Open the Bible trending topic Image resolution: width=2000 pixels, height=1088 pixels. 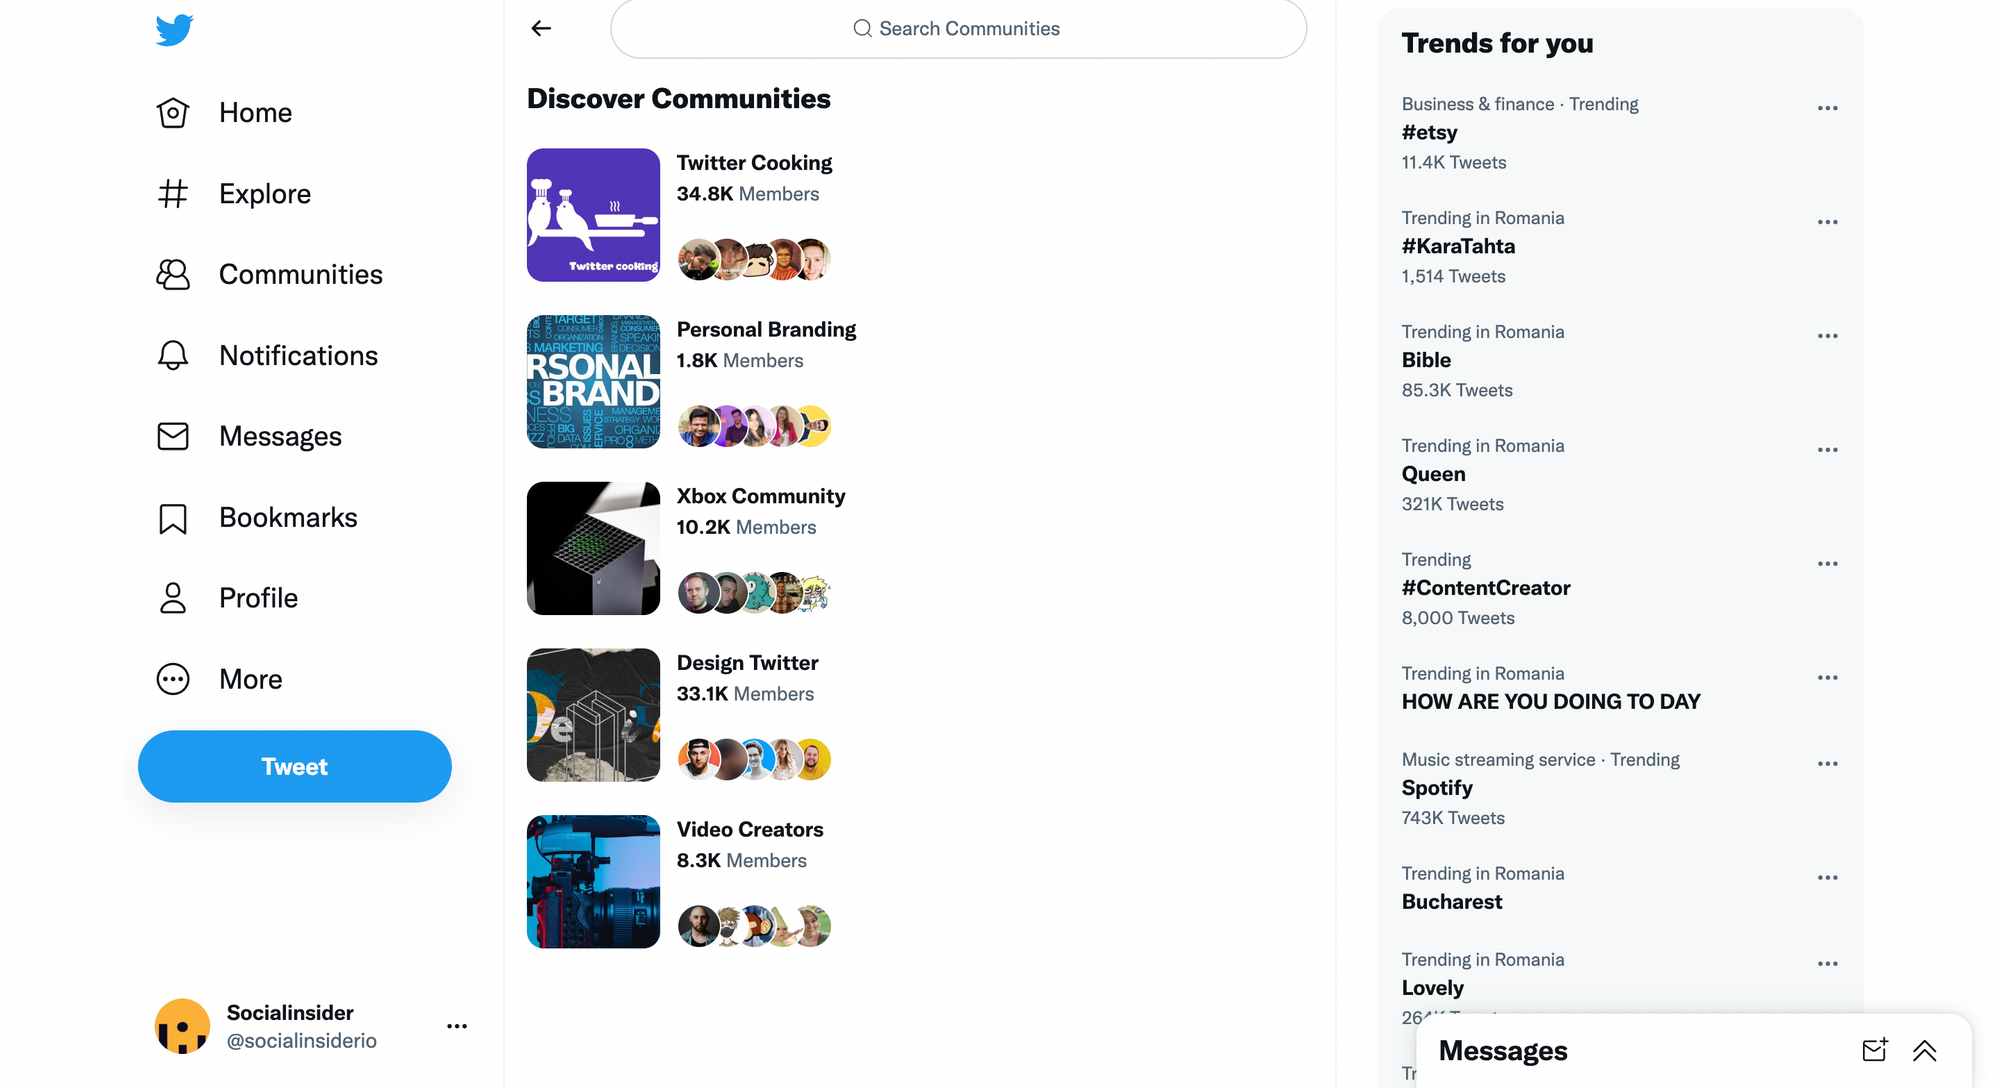coord(1426,360)
